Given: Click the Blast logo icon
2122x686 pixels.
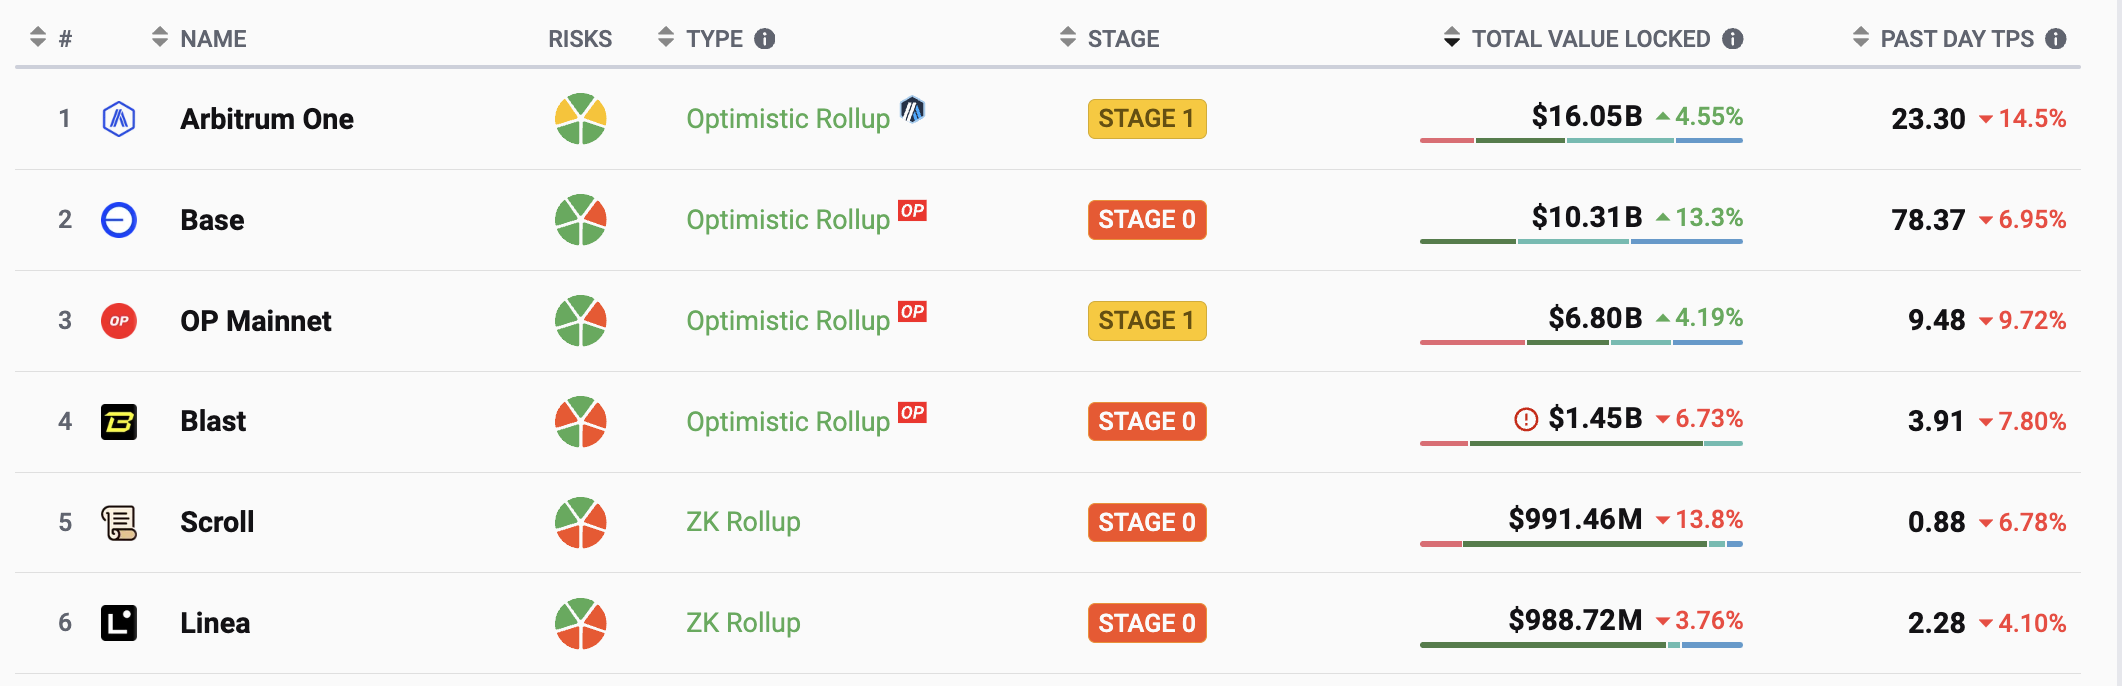Looking at the screenshot, I should tap(119, 422).
